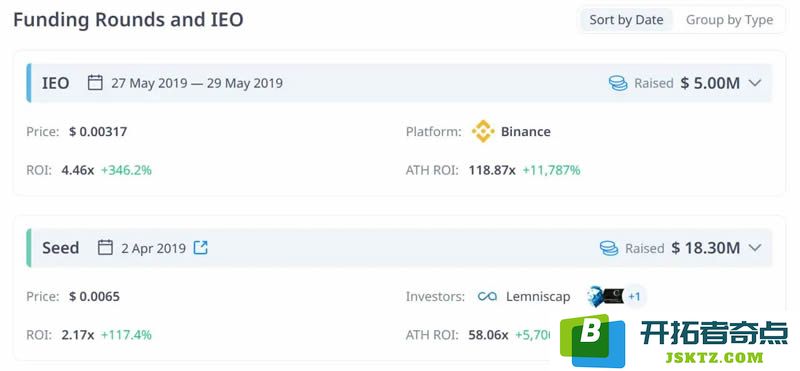Open the Binance platform link

pos(526,132)
